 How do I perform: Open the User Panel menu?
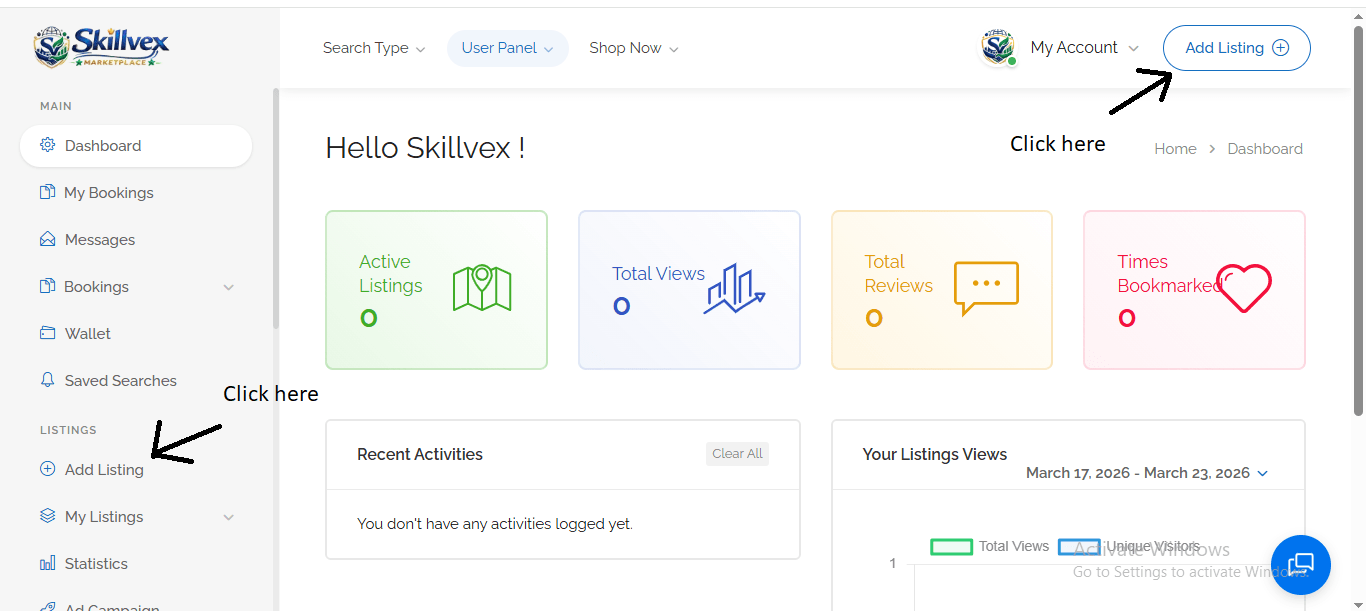[x=507, y=48]
